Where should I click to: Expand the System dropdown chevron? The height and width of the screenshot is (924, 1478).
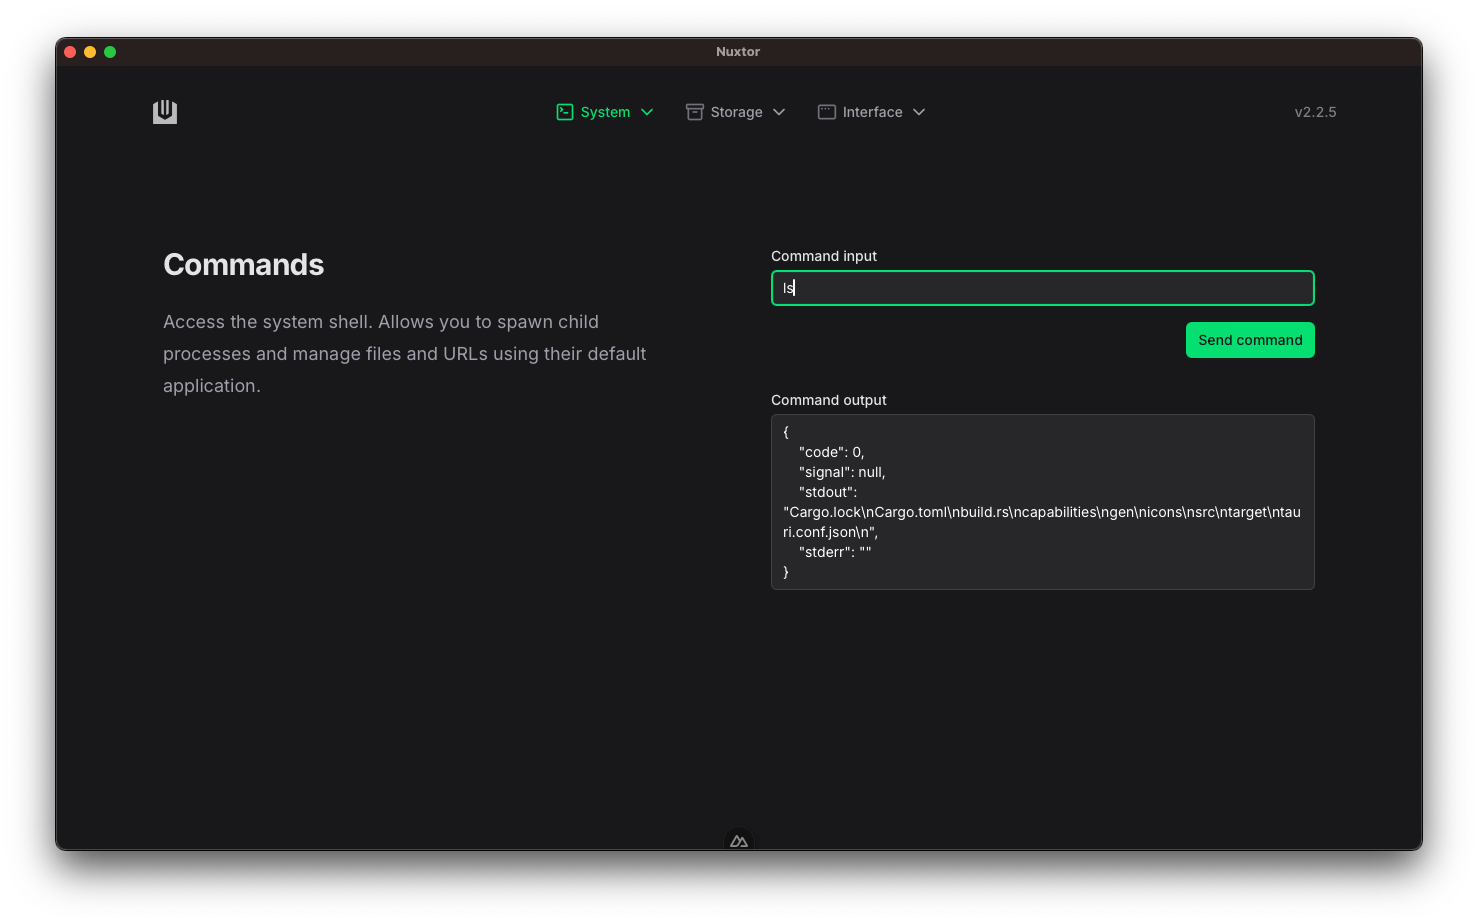647,112
